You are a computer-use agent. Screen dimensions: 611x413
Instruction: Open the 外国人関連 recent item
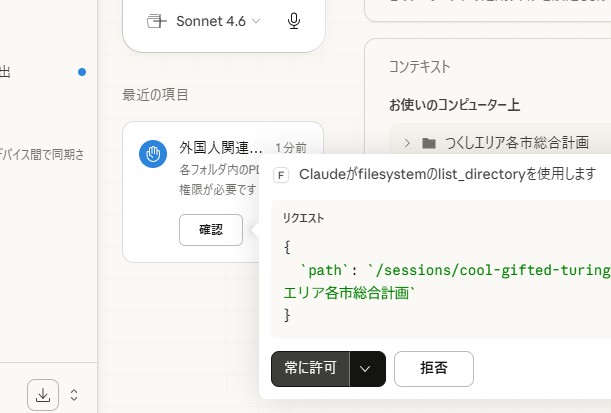click(221, 148)
